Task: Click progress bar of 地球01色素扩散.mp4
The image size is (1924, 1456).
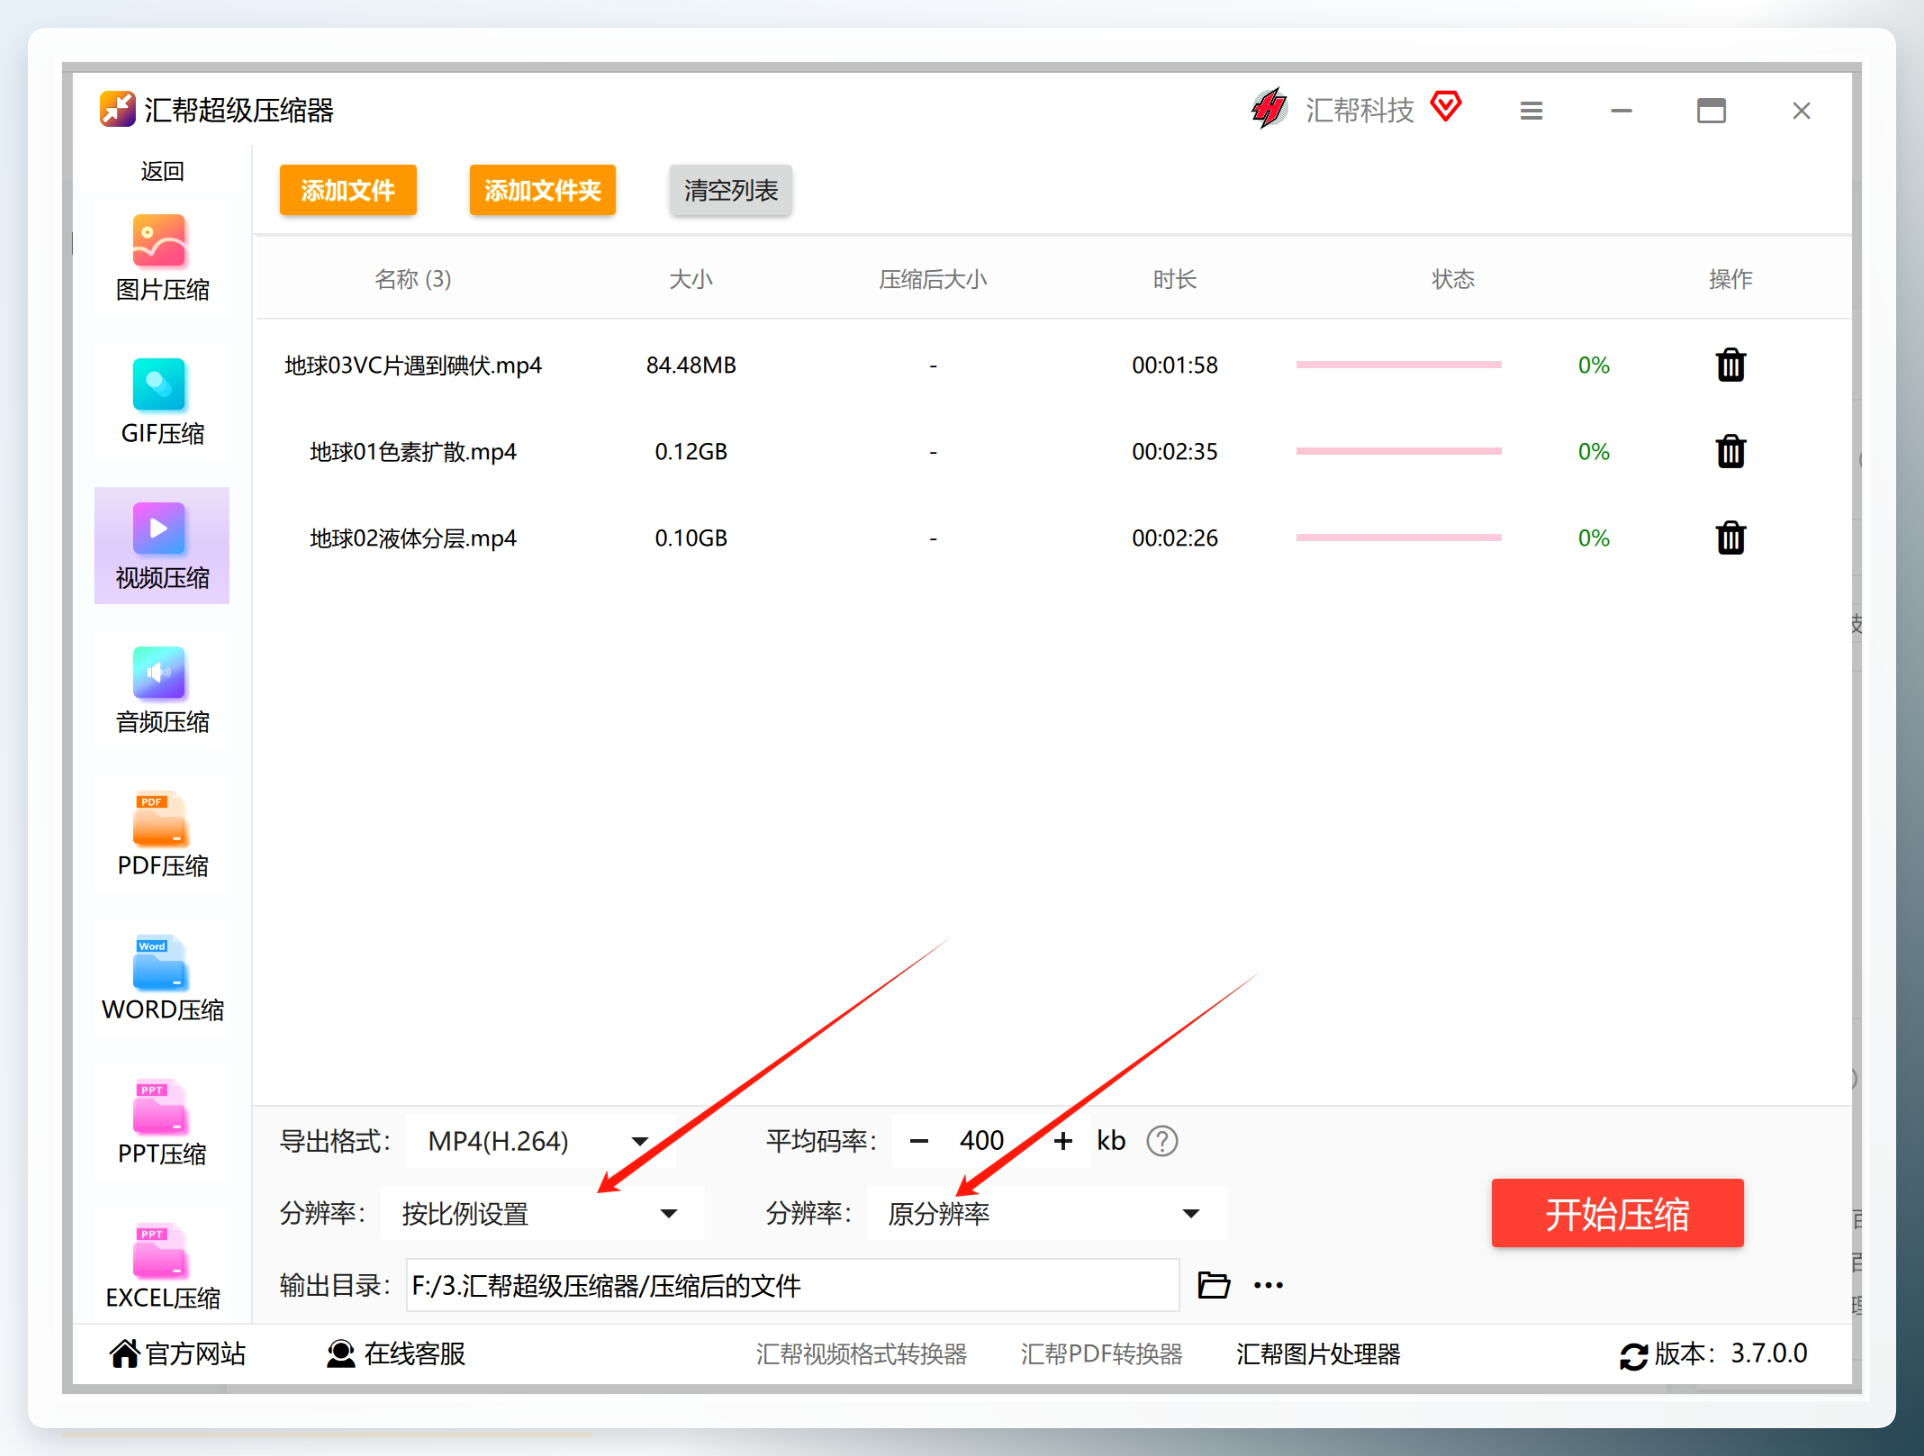Action: click(1399, 451)
